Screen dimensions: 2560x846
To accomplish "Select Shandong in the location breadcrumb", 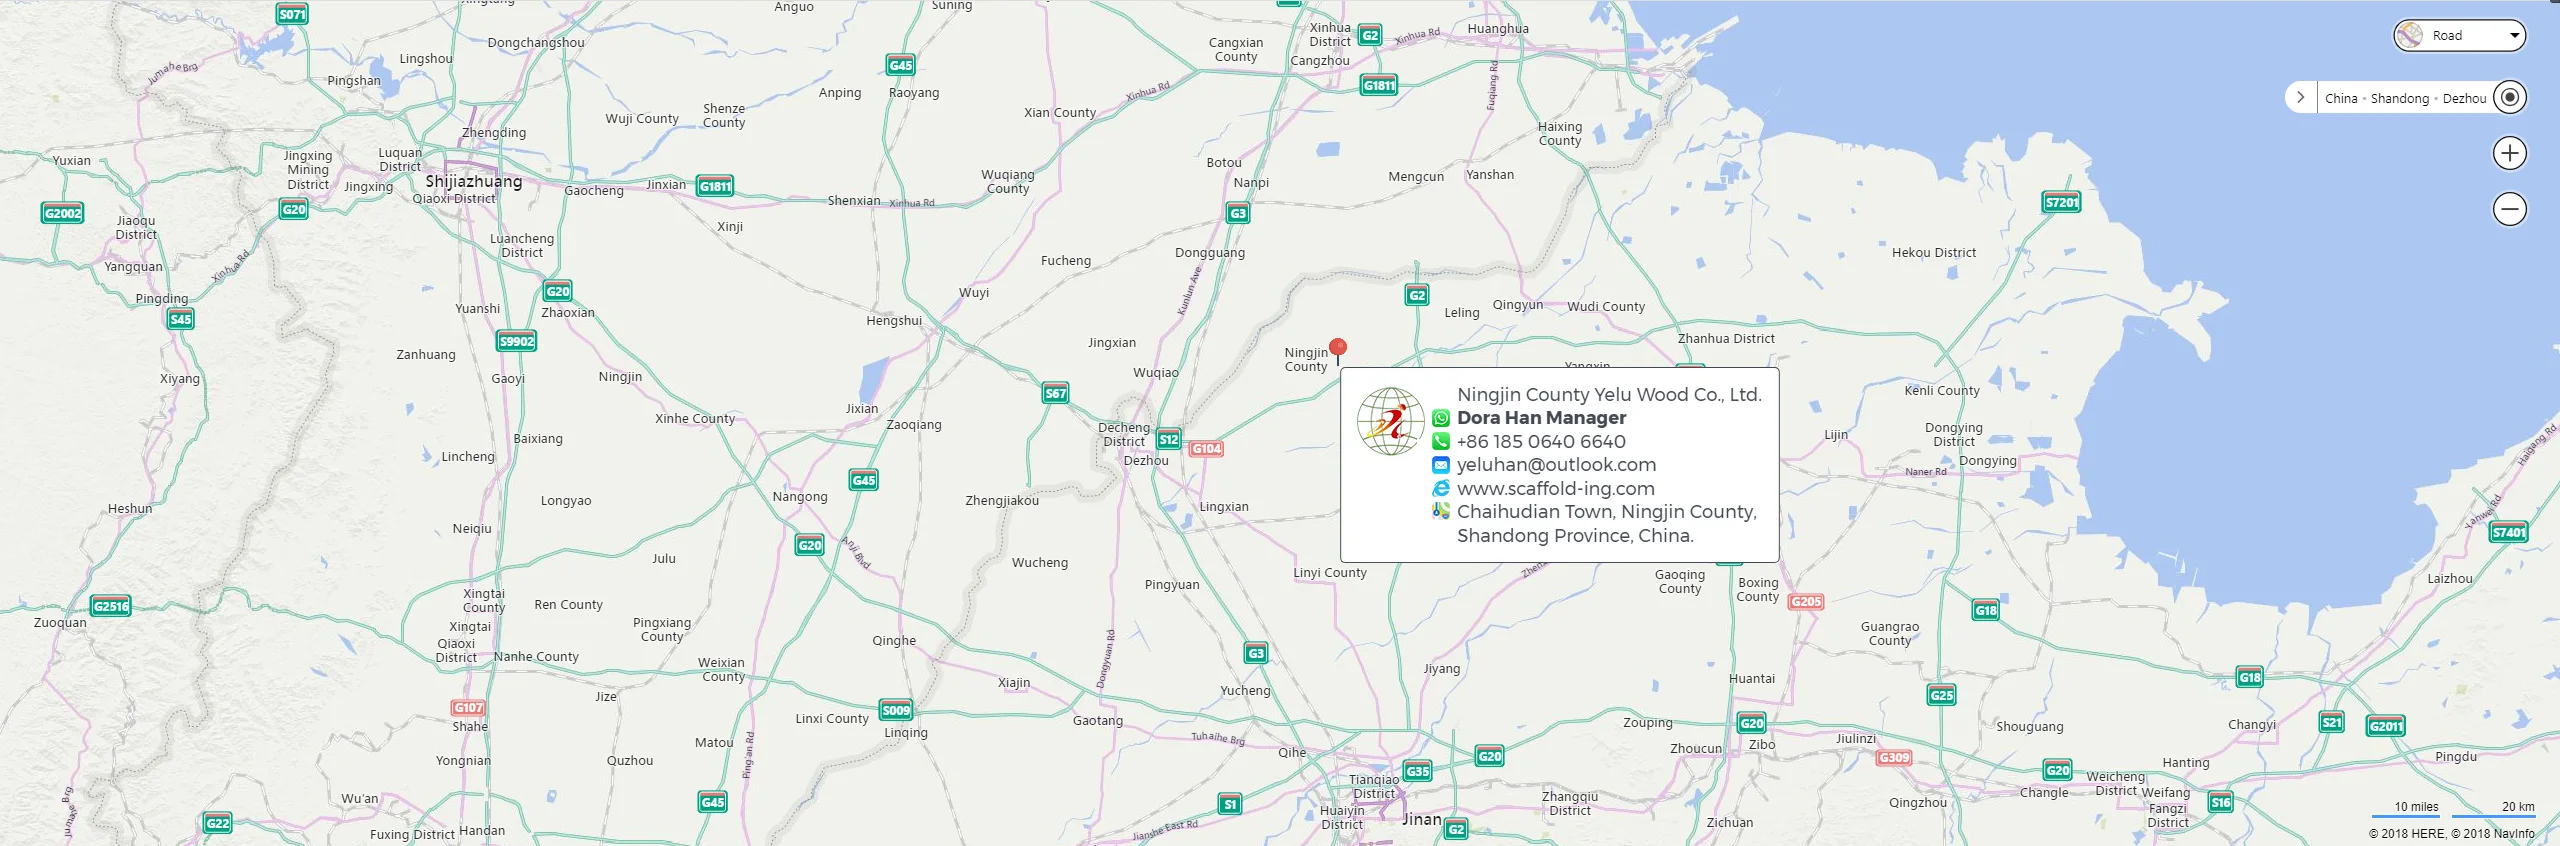I will click(2399, 99).
